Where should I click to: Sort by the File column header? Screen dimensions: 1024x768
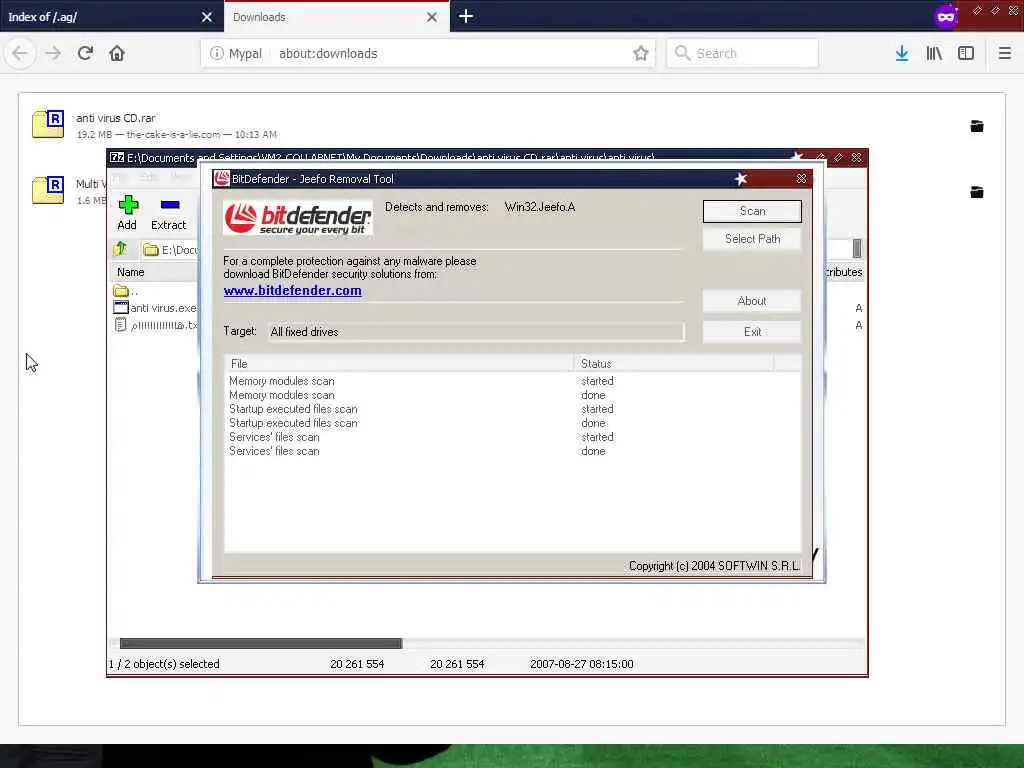(x=398, y=364)
